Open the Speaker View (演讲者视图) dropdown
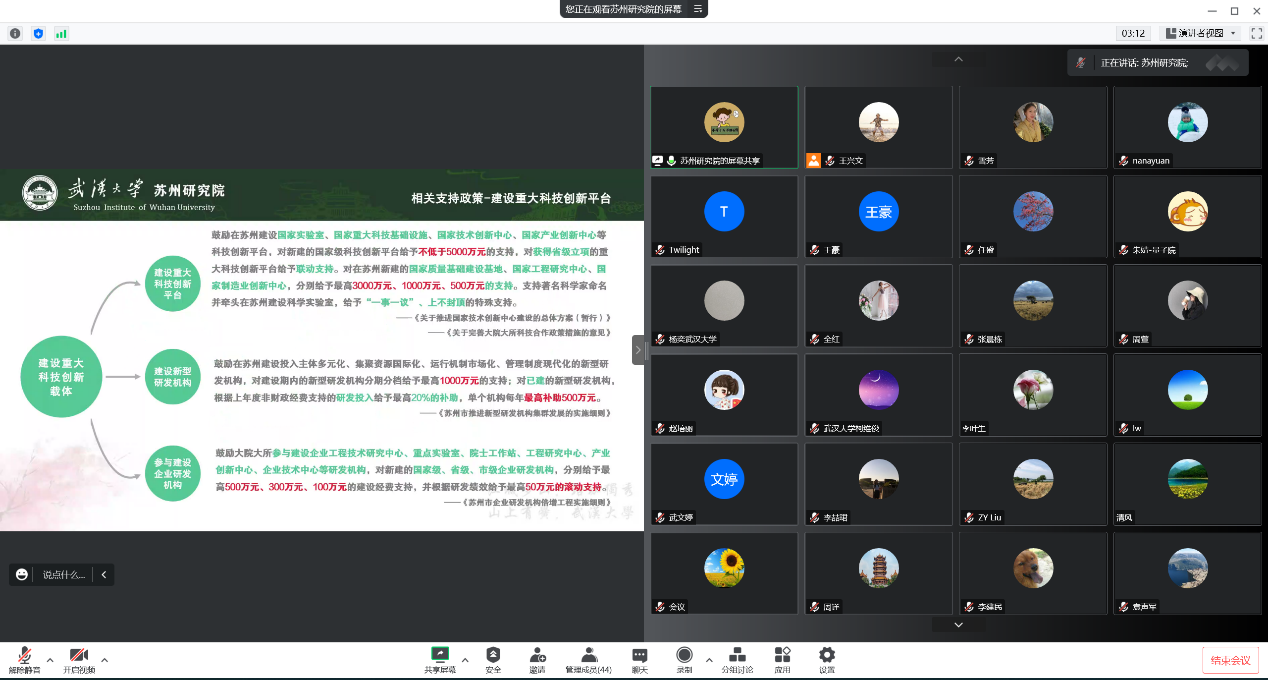The image size is (1268, 680). (1200, 33)
